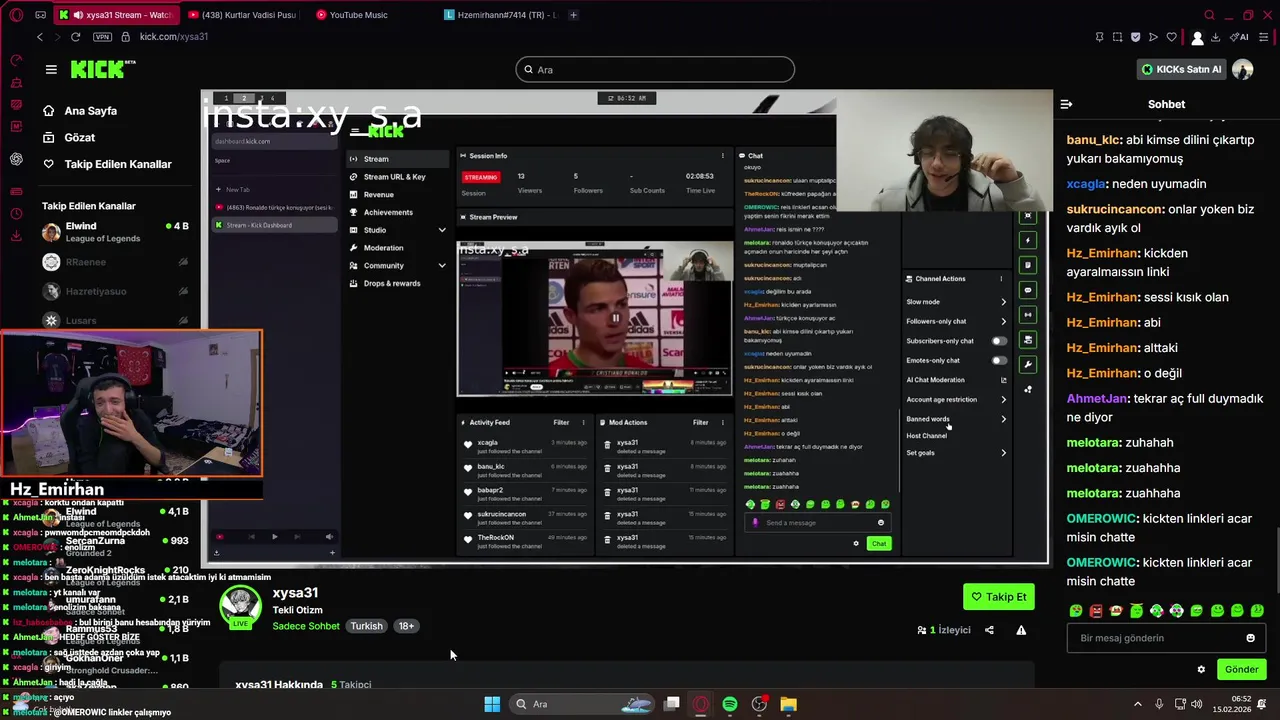Open Spotify from the taskbar
Viewport: 1280px width, 720px height.
(730, 704)
